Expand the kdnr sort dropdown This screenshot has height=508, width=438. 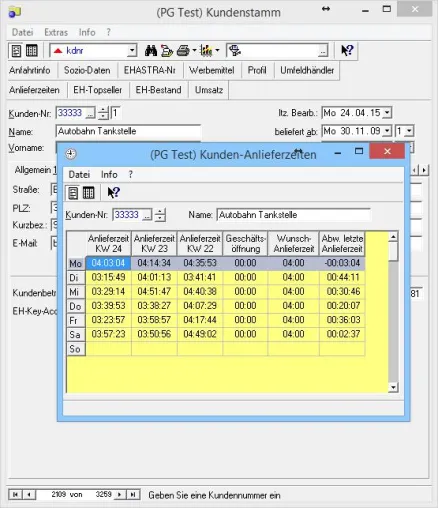[132, 51]
